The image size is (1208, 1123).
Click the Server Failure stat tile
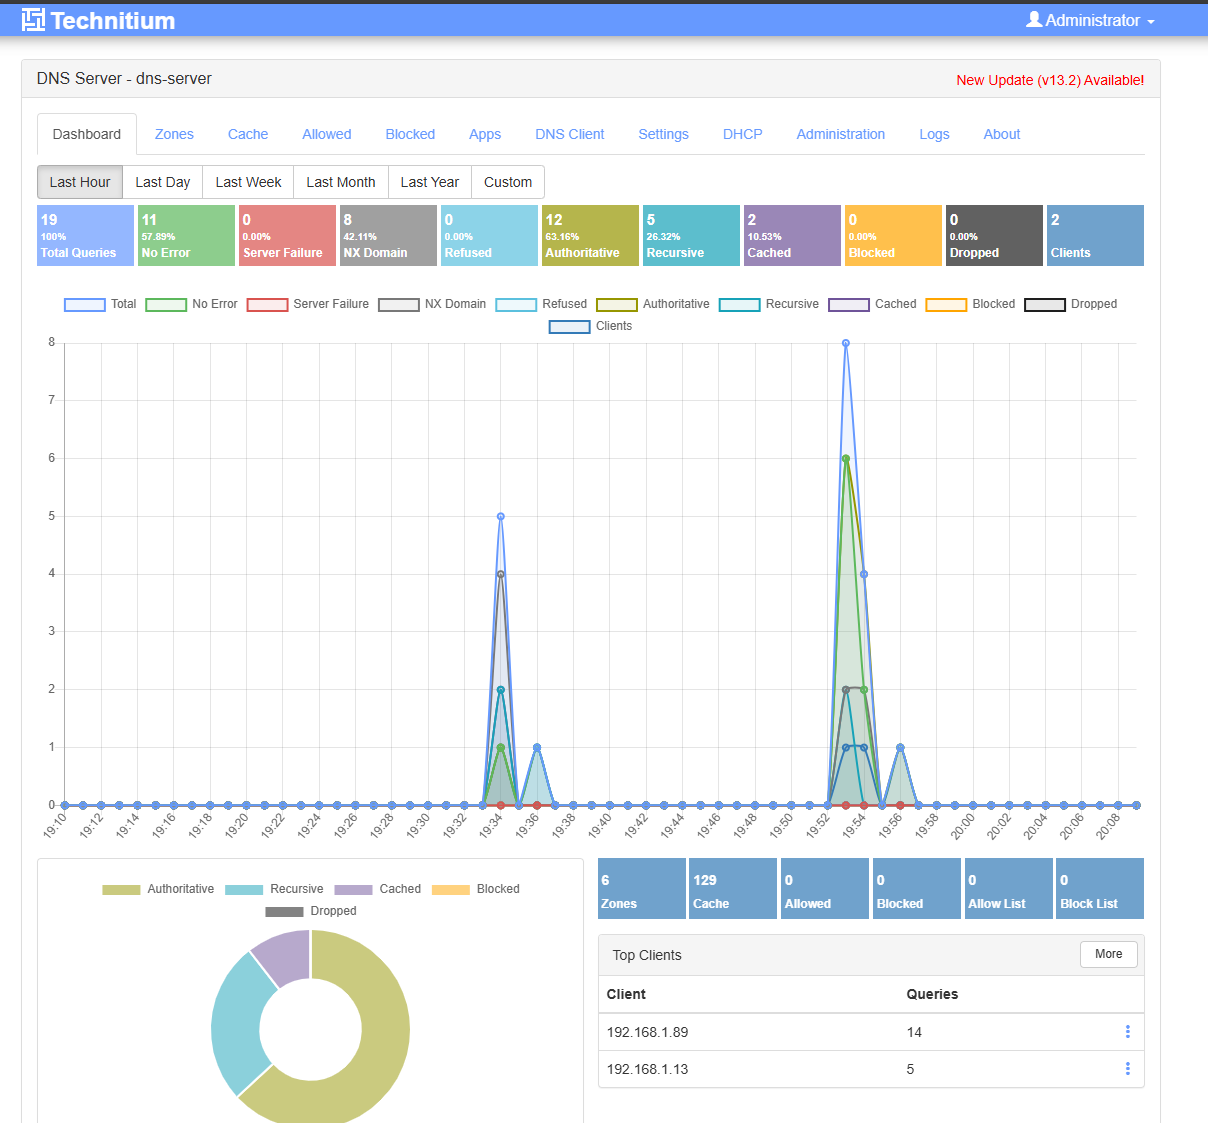point(287,236)
